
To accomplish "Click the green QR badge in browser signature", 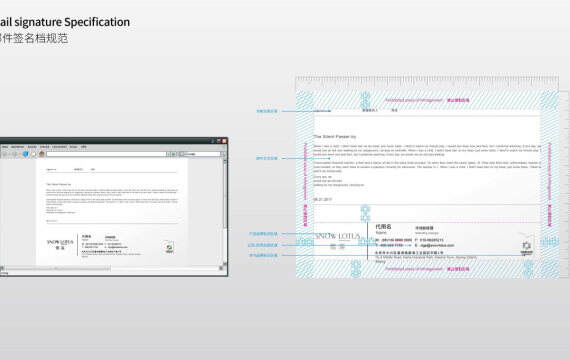I will (x=169, y=247).
